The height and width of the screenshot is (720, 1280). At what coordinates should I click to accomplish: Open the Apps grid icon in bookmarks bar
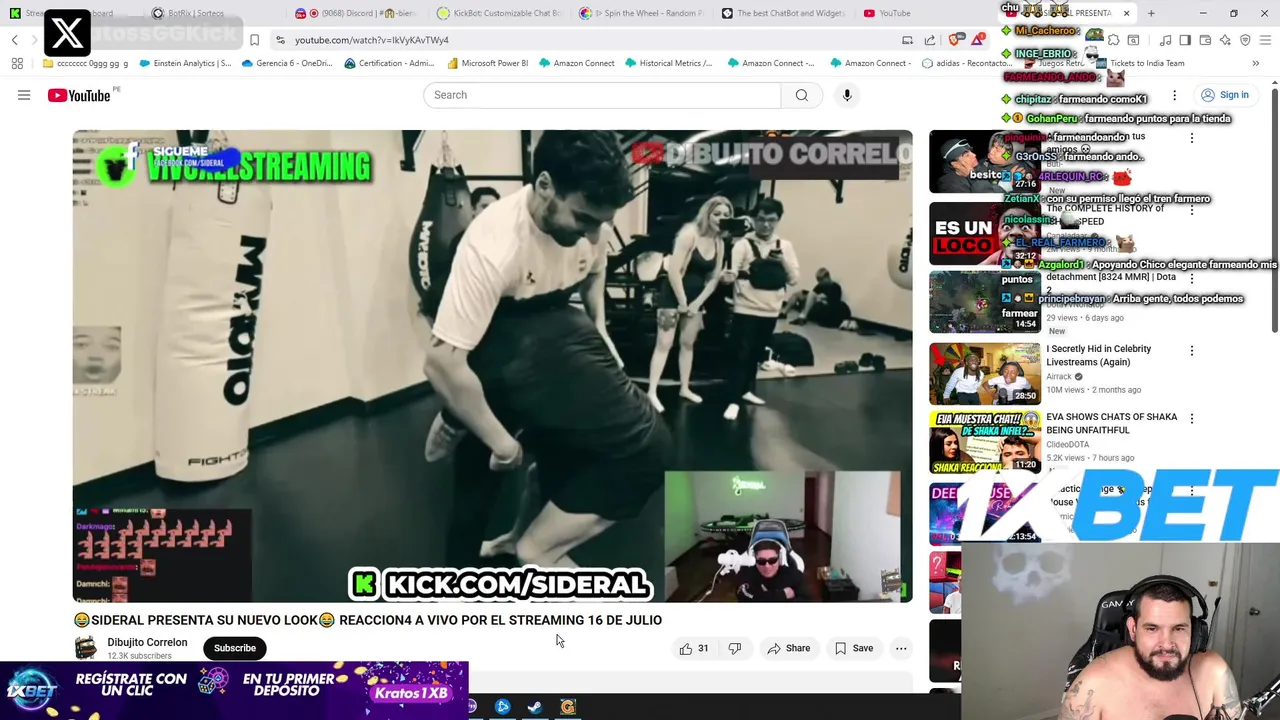(17, 63)
